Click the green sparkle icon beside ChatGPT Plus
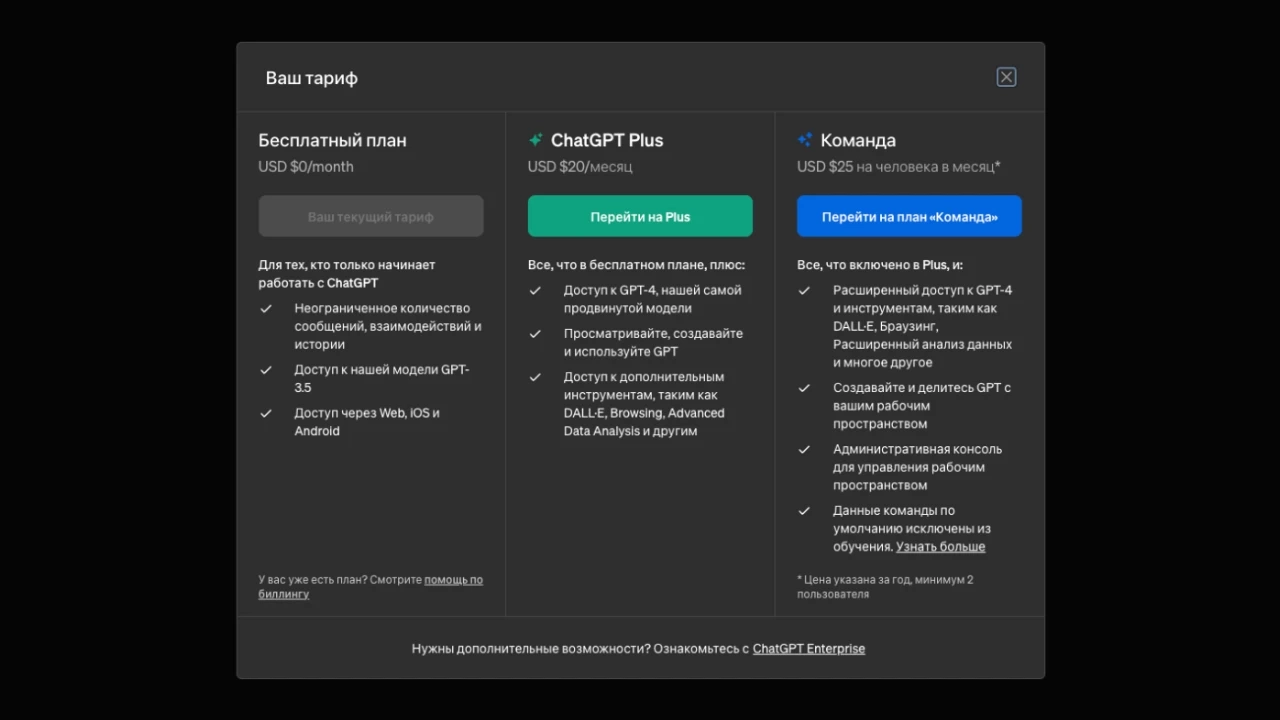This screenshot has height=720, width=1280. pos(536,140)
